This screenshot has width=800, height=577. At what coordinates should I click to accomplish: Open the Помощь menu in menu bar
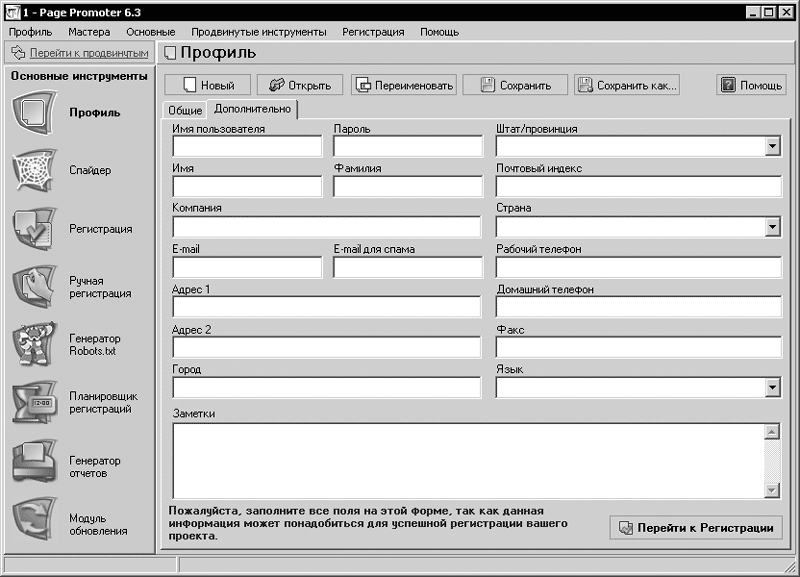click(440, 32)
